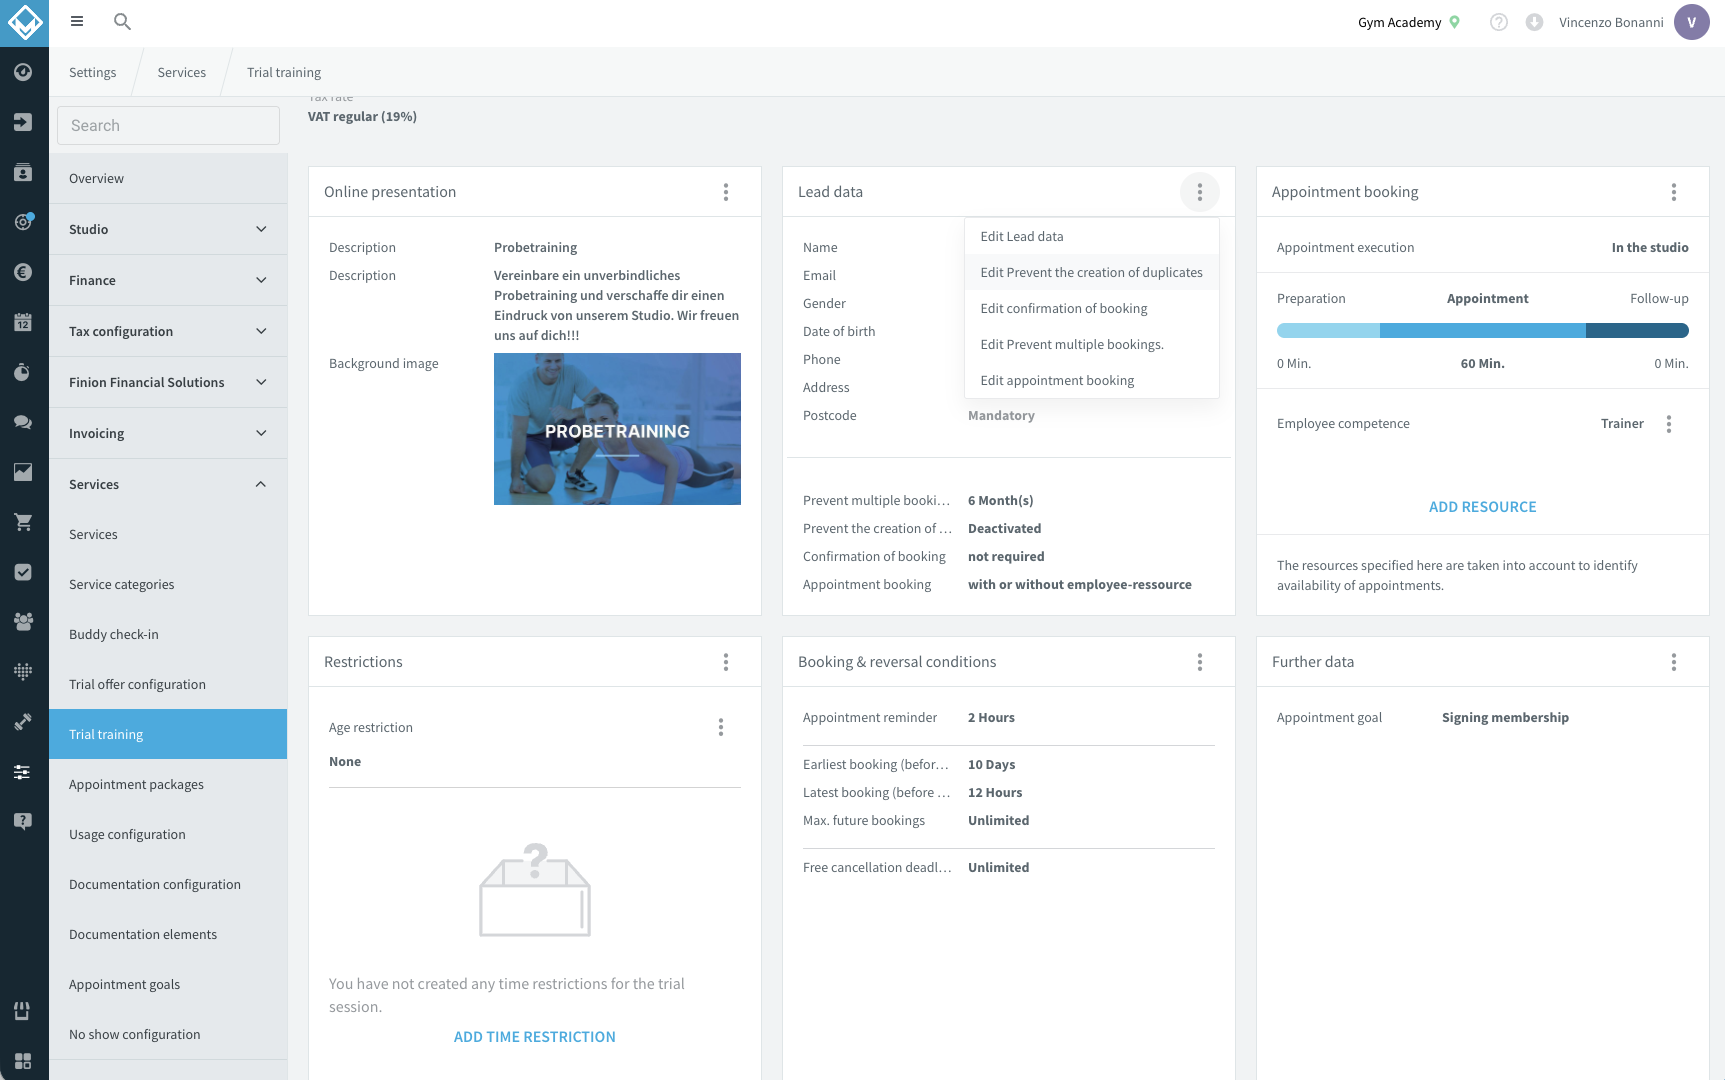Close the Lead data three-dot menu button

click(1200, 192)
